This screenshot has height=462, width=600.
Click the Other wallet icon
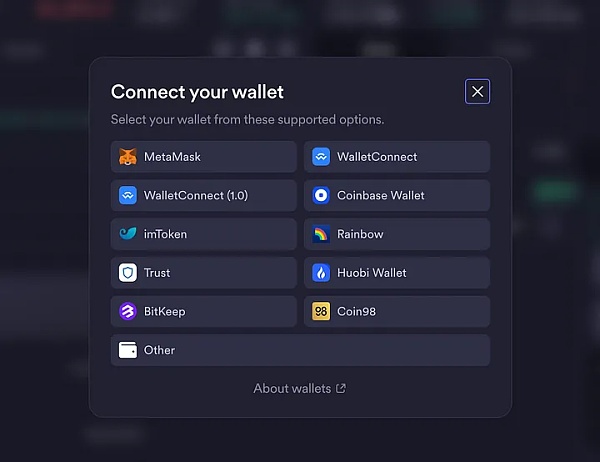pos(128,350)
